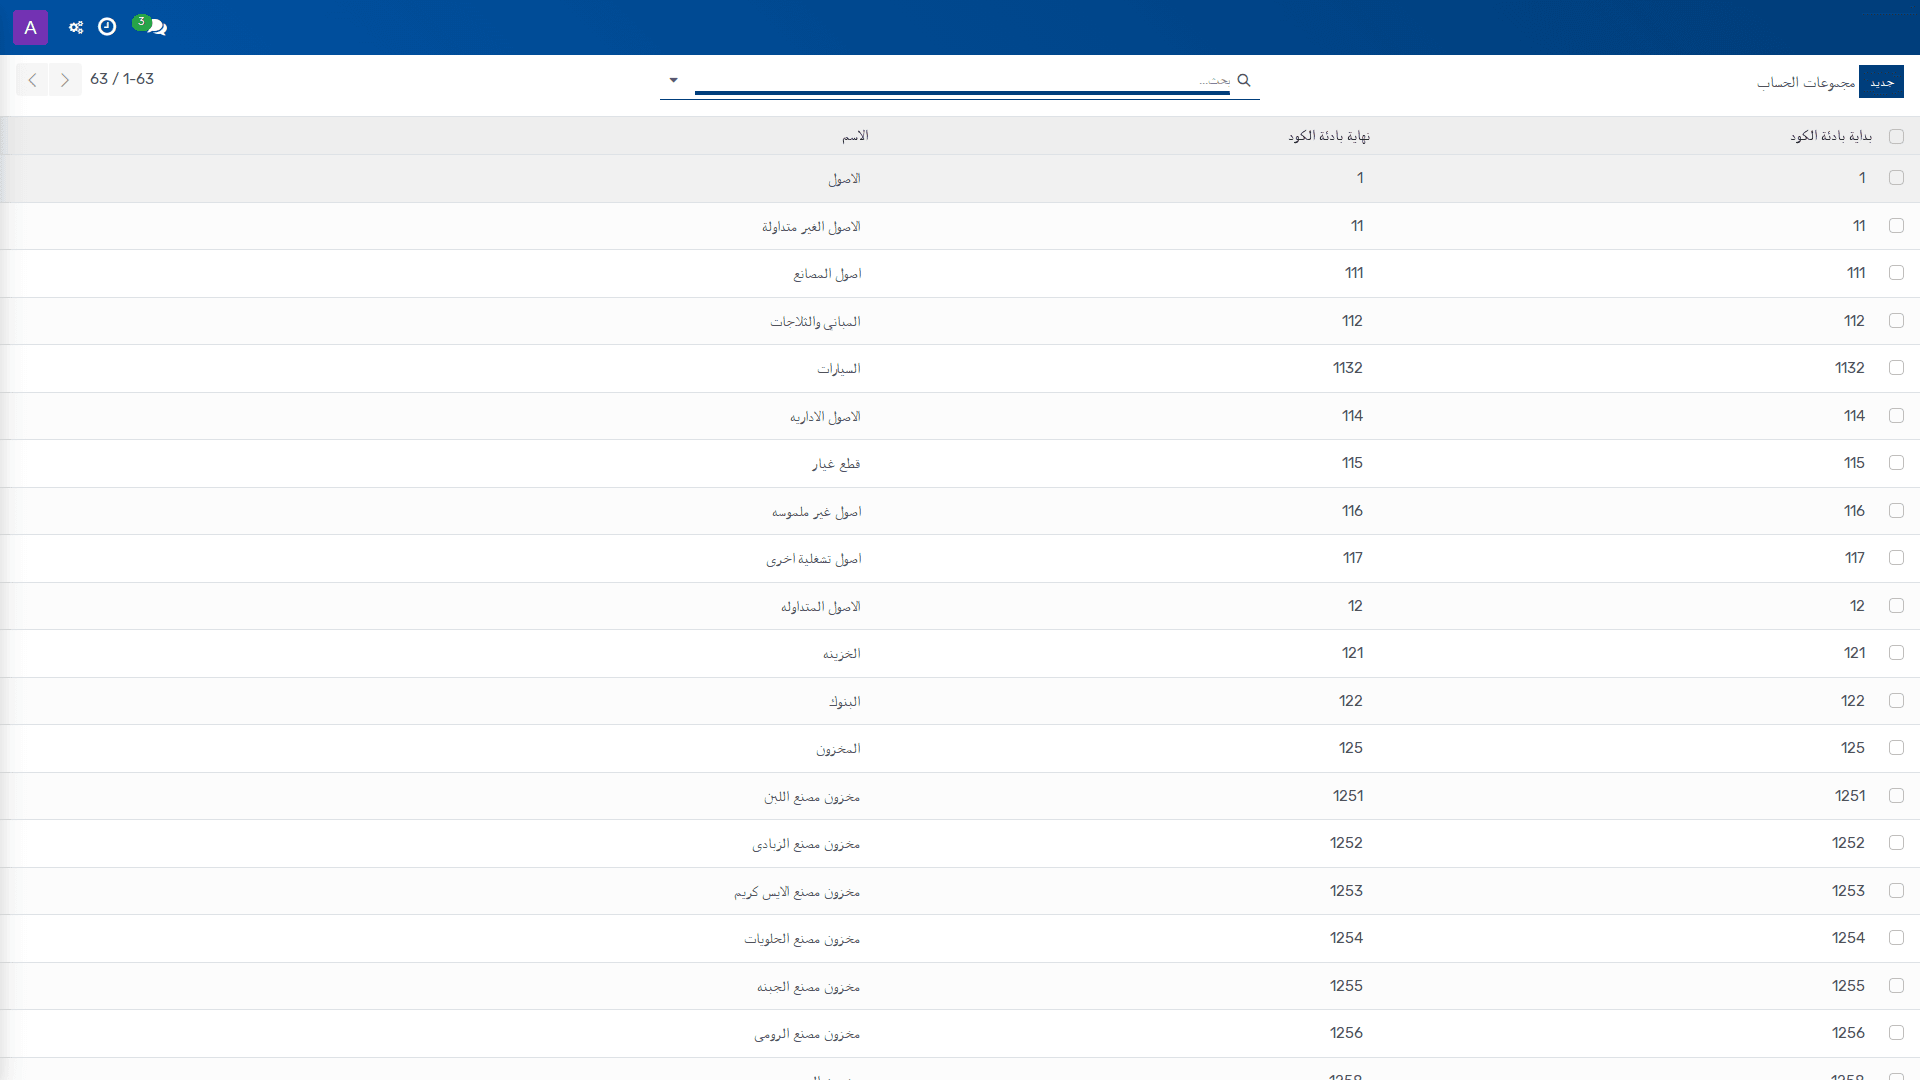Viewport: 1920px width, 1080px height.
Task: Open the البنوك row name
Action: tap(844, 702)
